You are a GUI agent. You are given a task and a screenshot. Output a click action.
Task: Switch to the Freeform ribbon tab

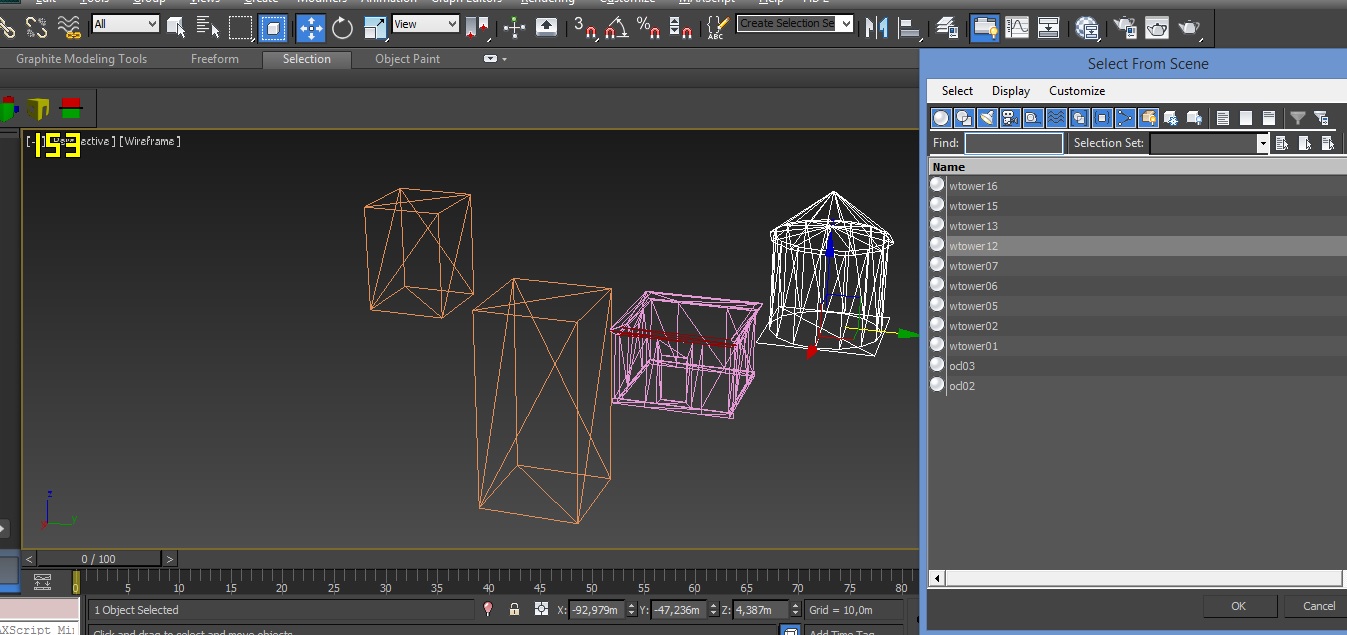tap(215, 59)
